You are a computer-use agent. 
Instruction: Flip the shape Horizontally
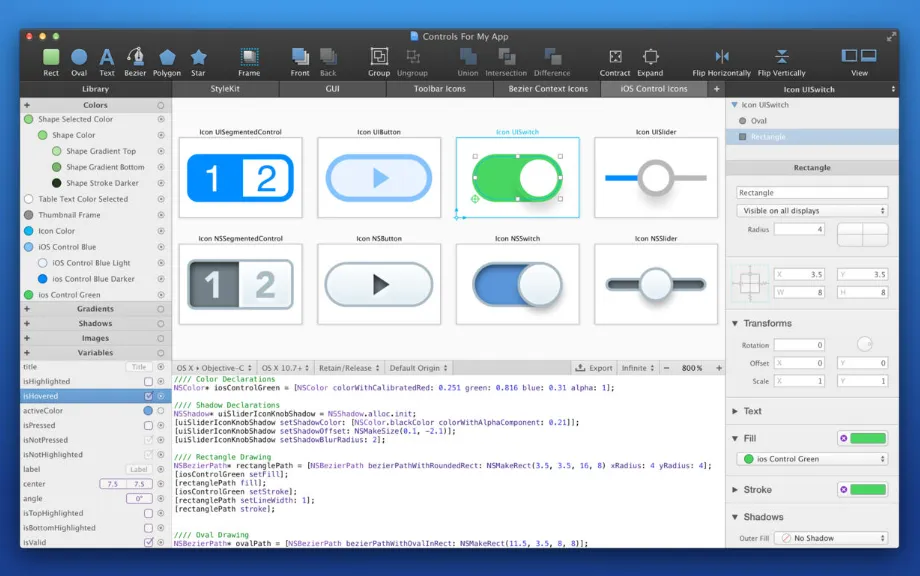tap(722, 62)
